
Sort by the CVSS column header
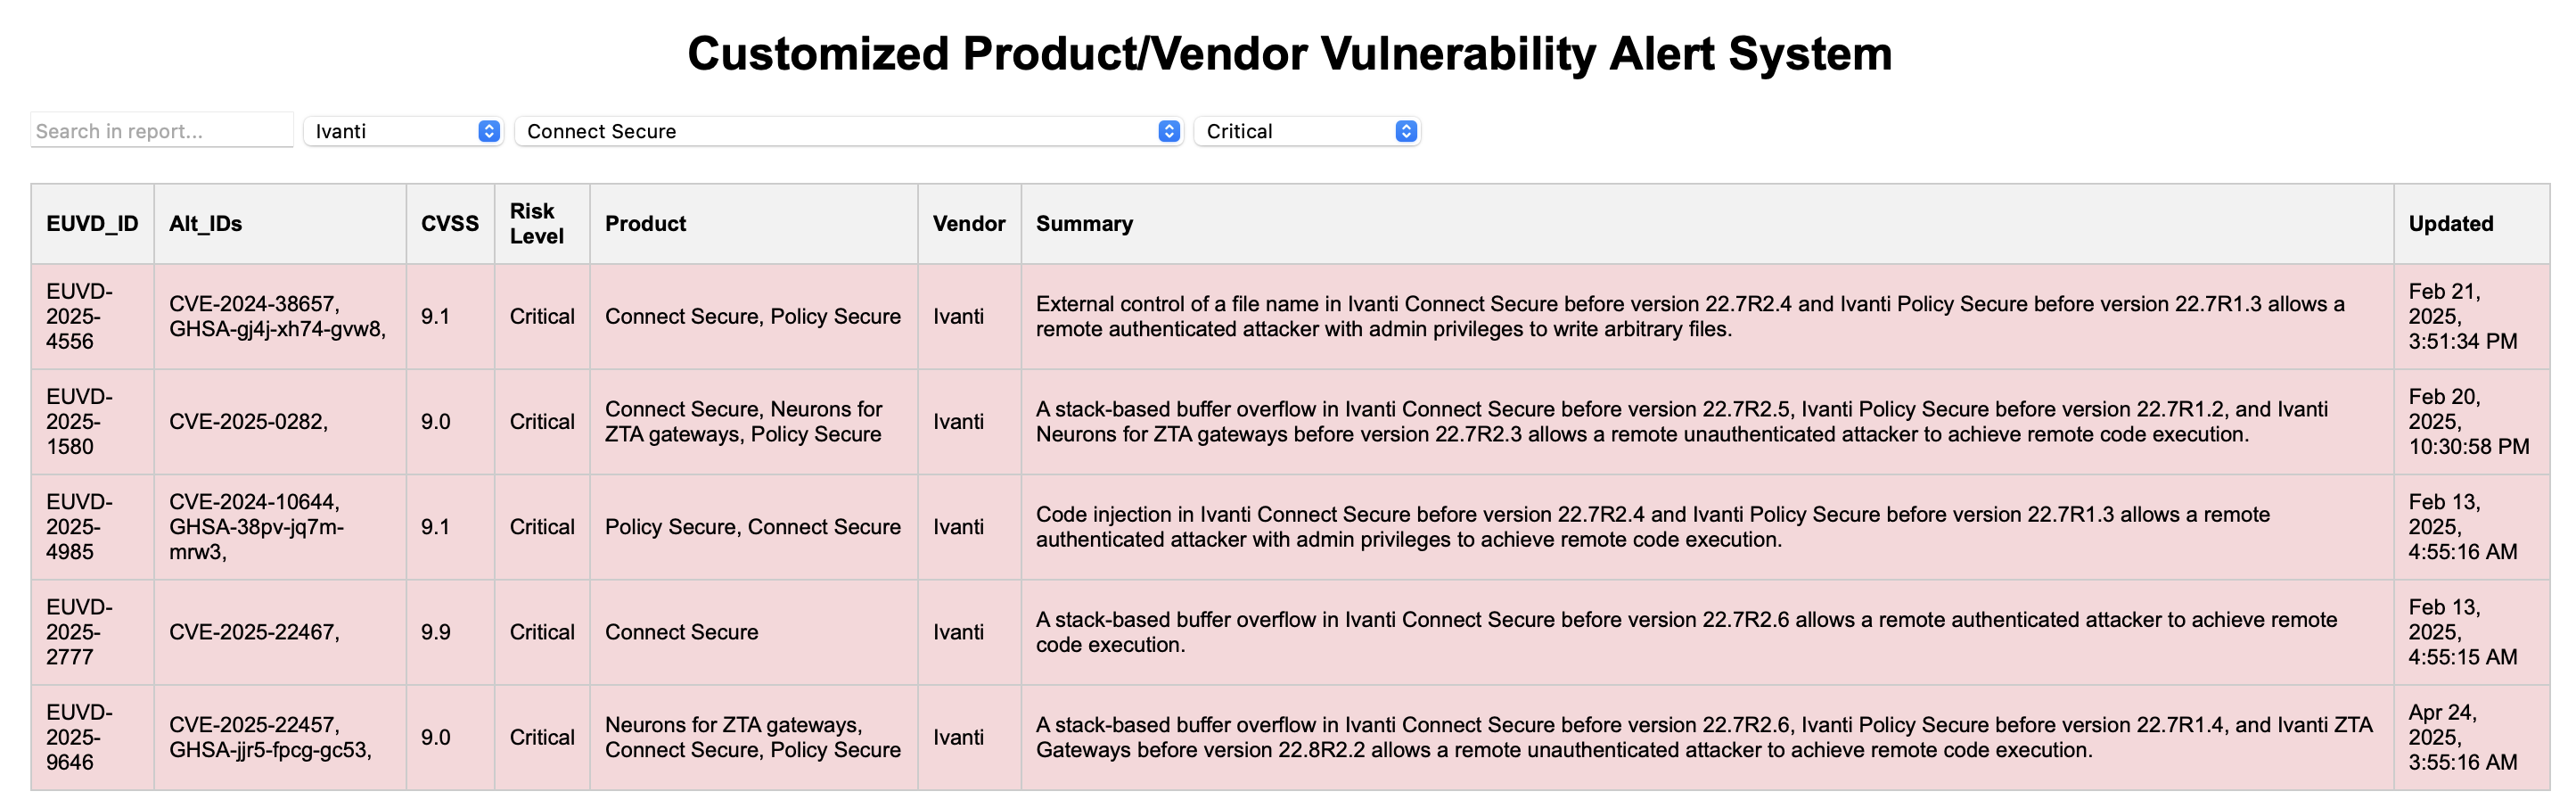tap(450, 224)
